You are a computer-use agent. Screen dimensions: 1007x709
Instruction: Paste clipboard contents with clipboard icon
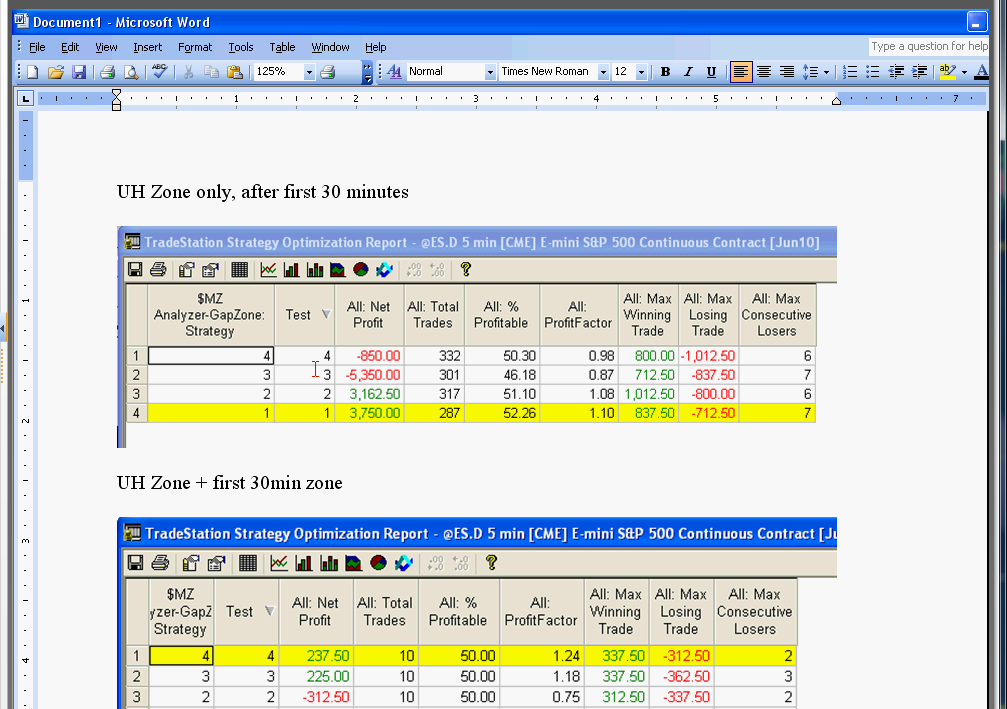[x=235, y=72]
